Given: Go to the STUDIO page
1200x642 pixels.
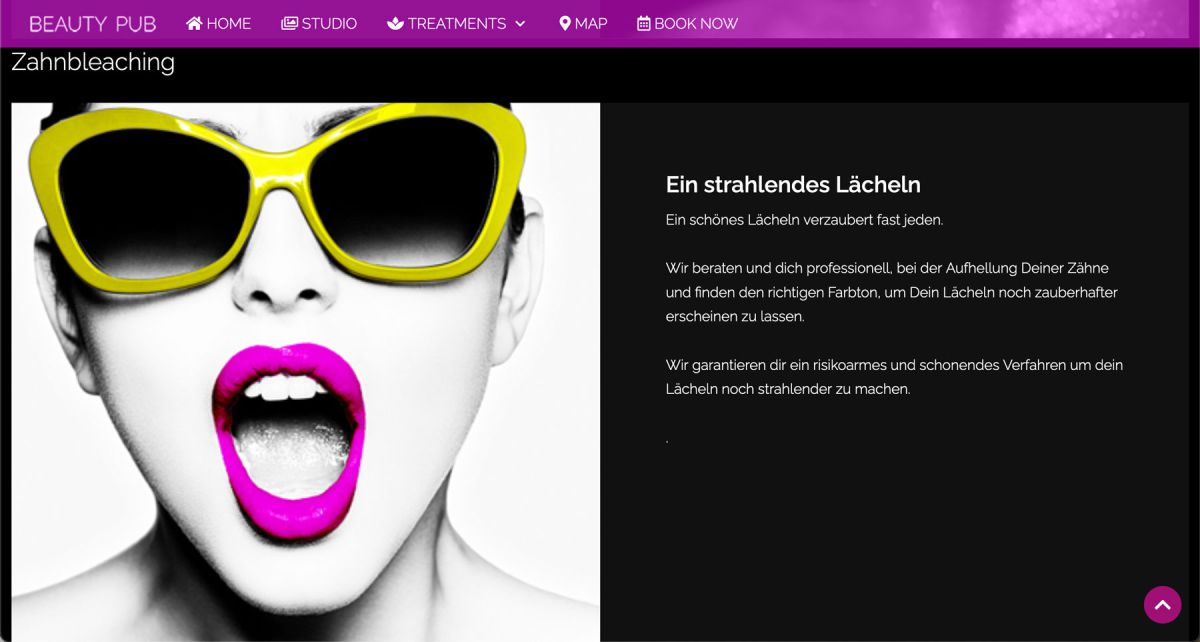Looking at the screenshot, I should pyautogui.click(x=319, y=23).
